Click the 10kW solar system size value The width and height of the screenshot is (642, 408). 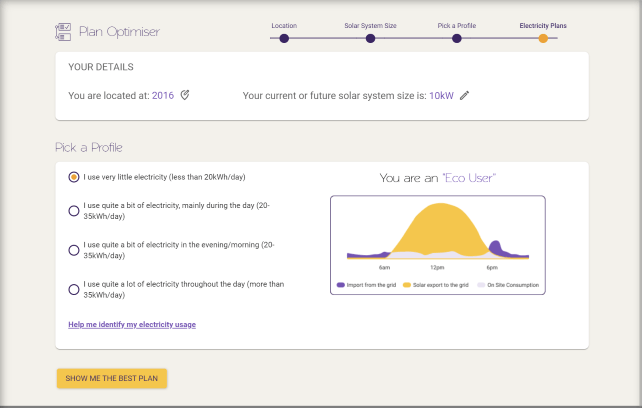tap(441, 95)
